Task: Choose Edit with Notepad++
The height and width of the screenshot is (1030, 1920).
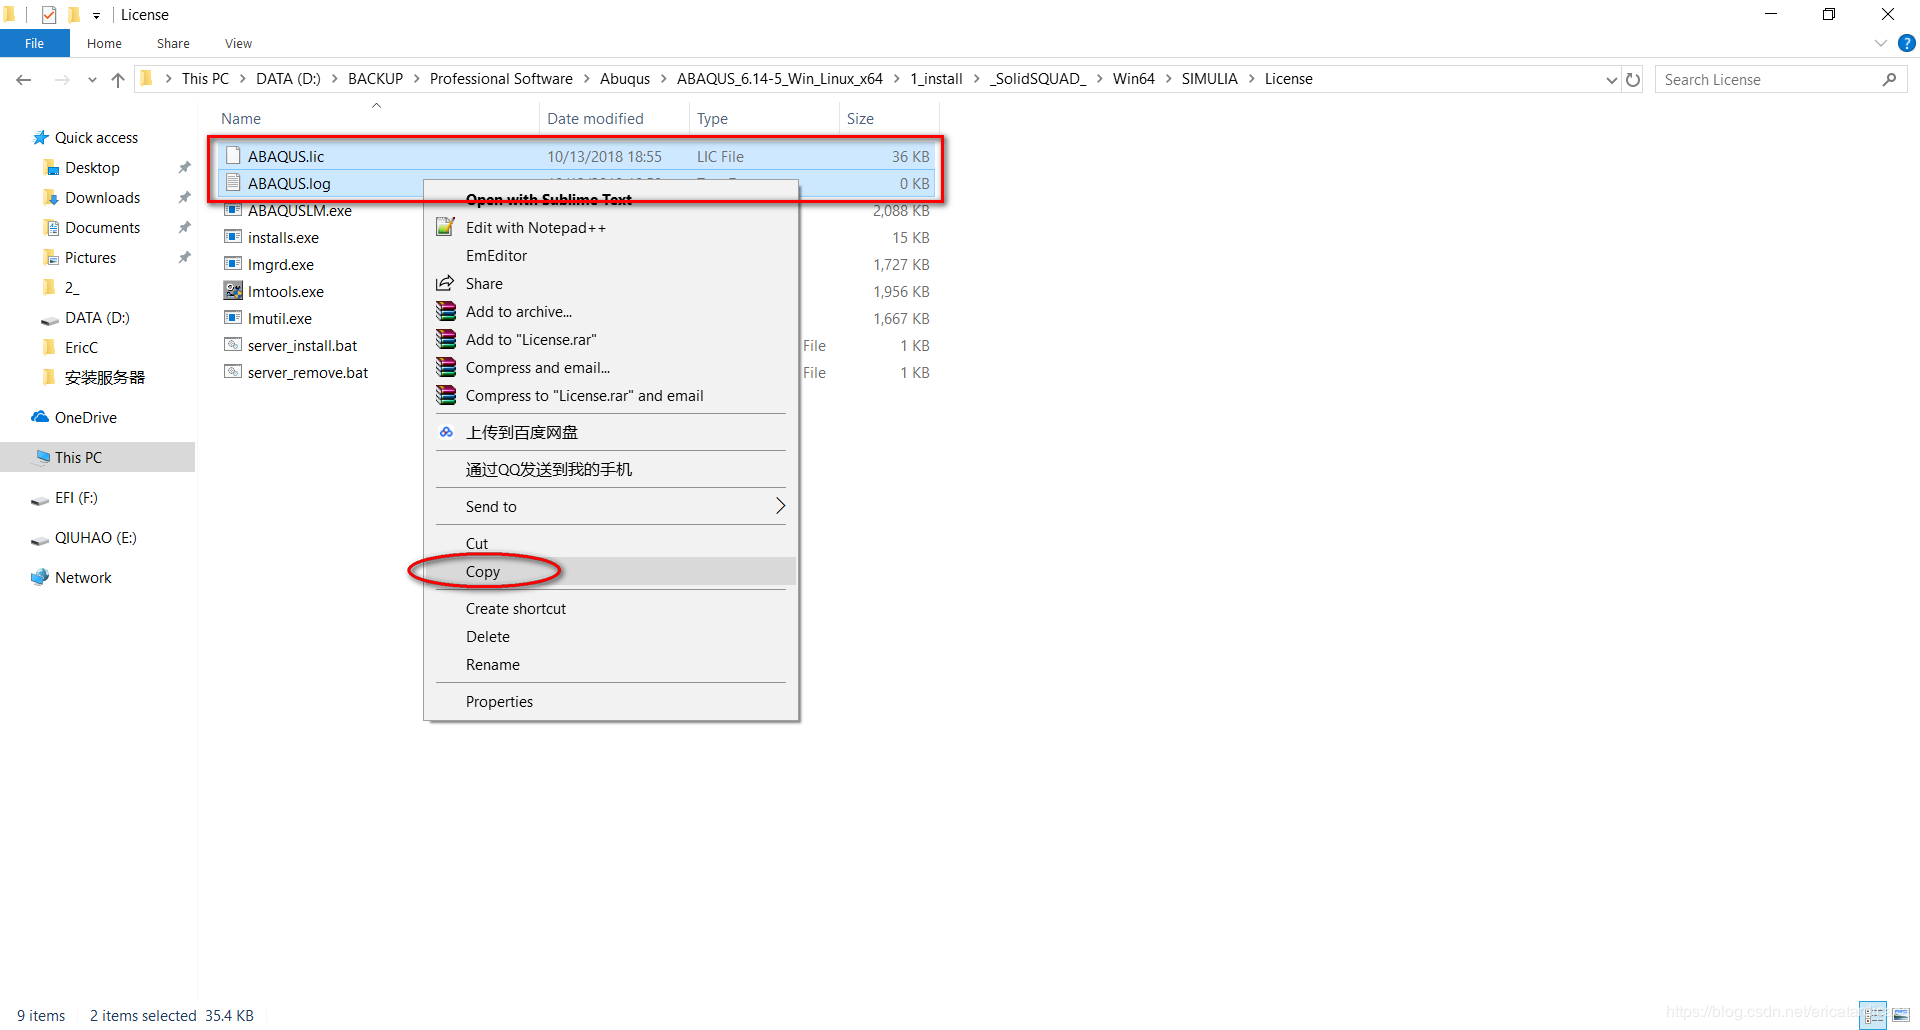Action: point(611,228)
